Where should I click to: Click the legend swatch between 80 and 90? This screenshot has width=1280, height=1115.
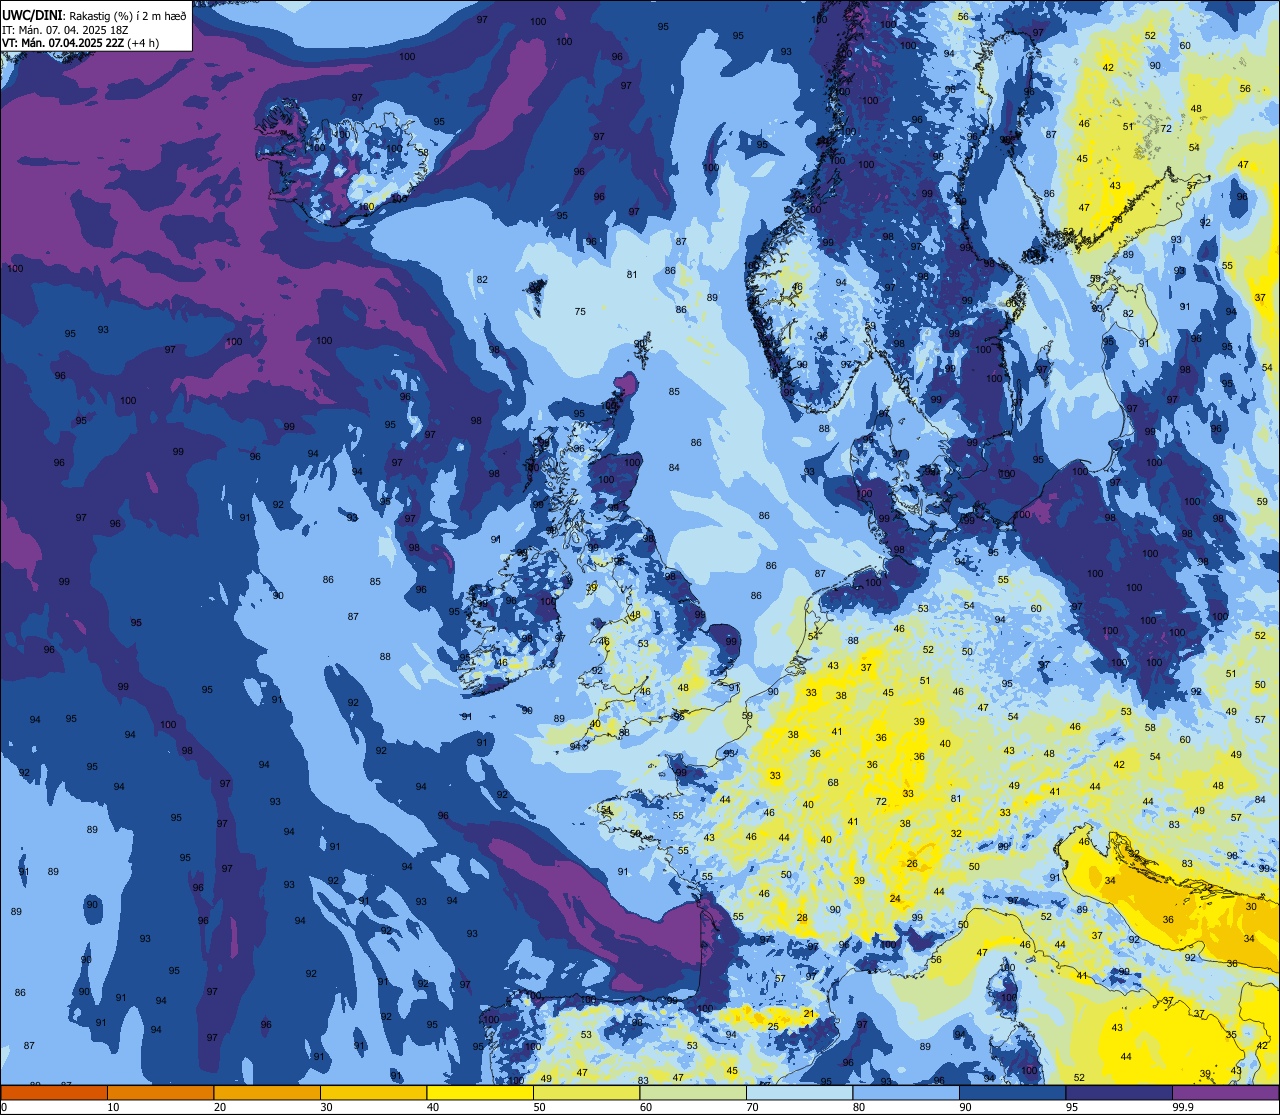pyautogui.click(x=906, y=1093)
